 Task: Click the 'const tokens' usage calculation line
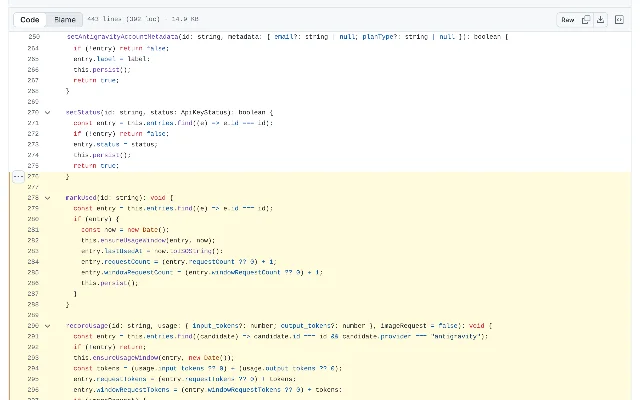[207, 369]
